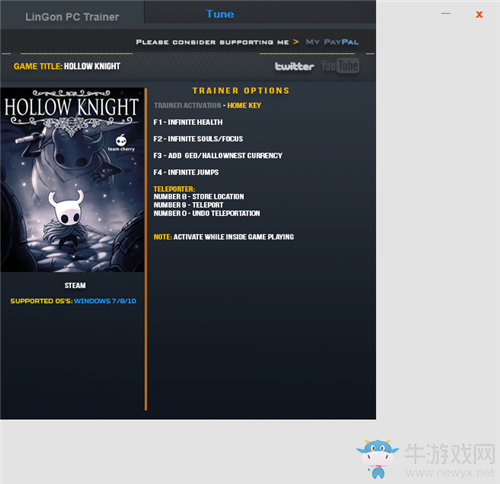Click F3 Add Geo/Hallownest Currency

218,156
